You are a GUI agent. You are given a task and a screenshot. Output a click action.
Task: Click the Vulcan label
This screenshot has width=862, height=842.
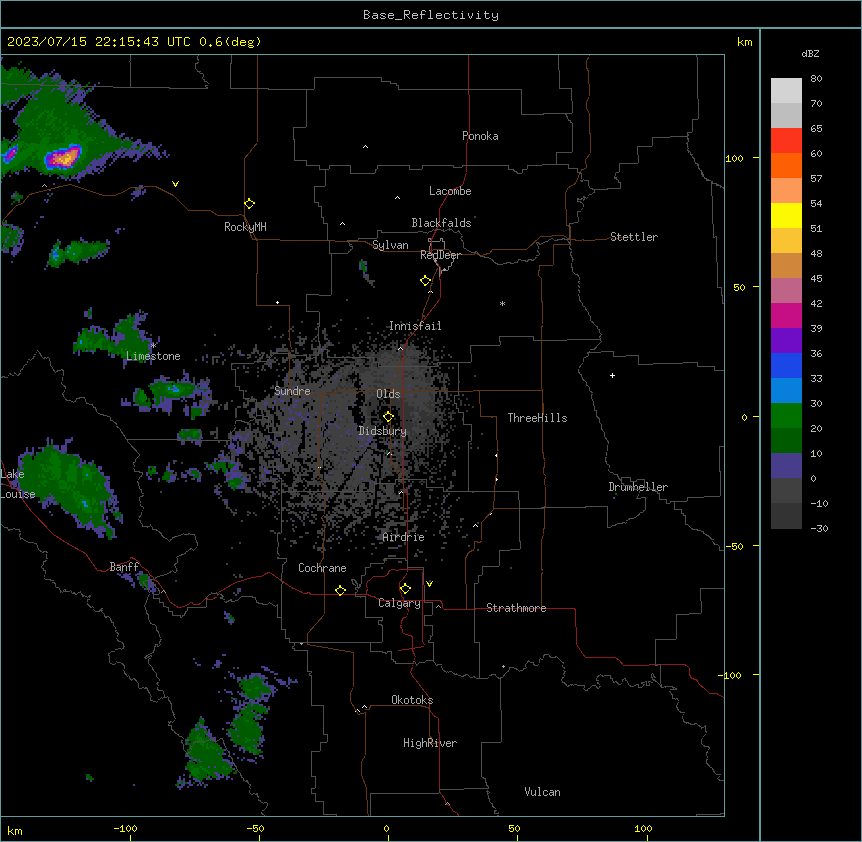pyautogui.click(x=542, y=792)
